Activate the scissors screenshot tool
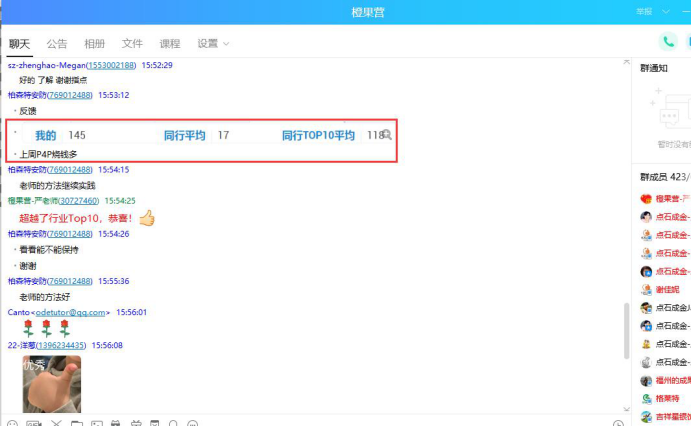The height and width of the screenshot is (427, 691). 56,424
